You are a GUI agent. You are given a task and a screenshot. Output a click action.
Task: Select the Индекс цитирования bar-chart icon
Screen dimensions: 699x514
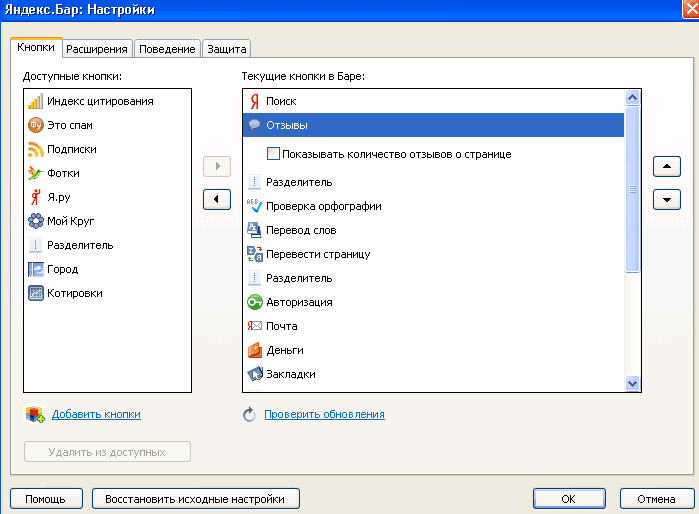[36, 101]
